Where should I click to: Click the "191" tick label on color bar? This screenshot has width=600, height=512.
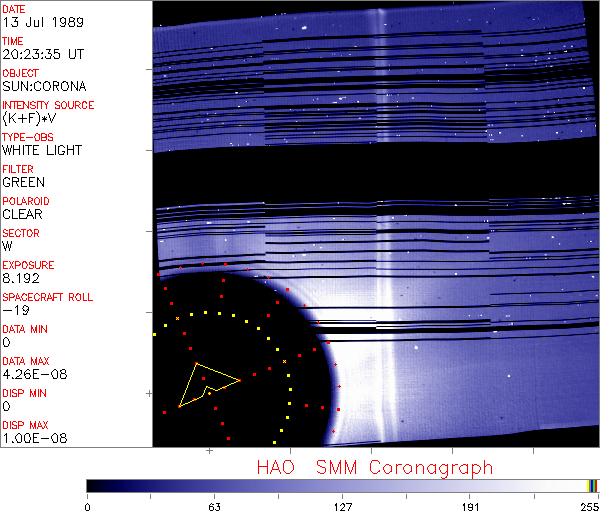(470, 505)
